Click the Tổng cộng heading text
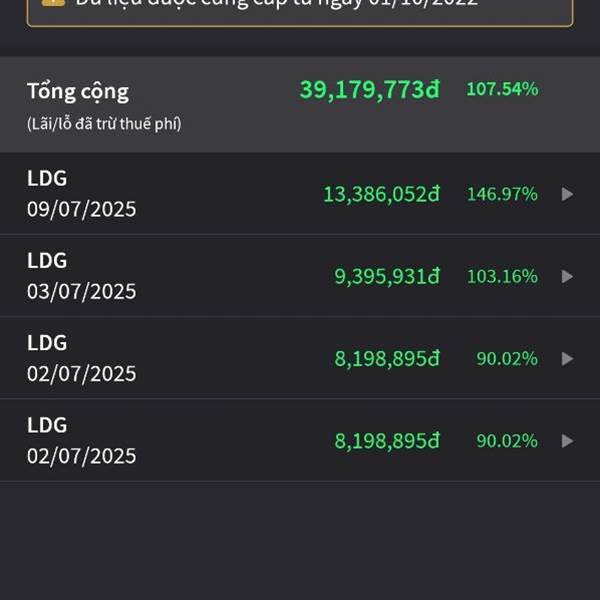 point(78,91)
